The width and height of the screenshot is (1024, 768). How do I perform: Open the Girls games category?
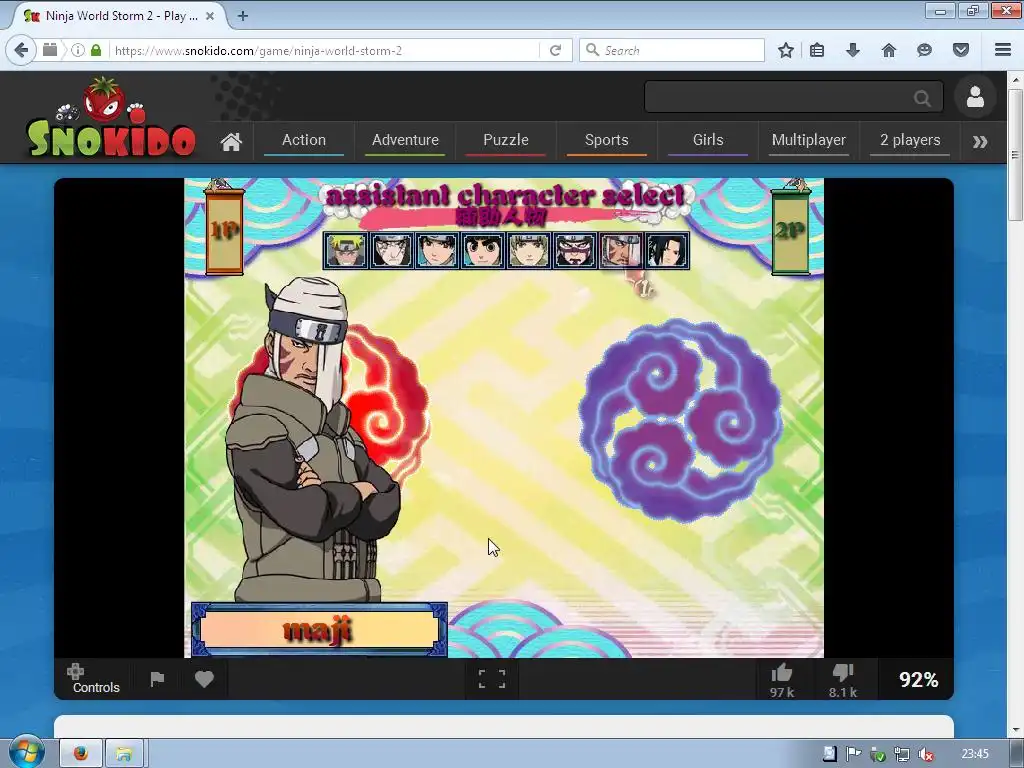(708, 140)
